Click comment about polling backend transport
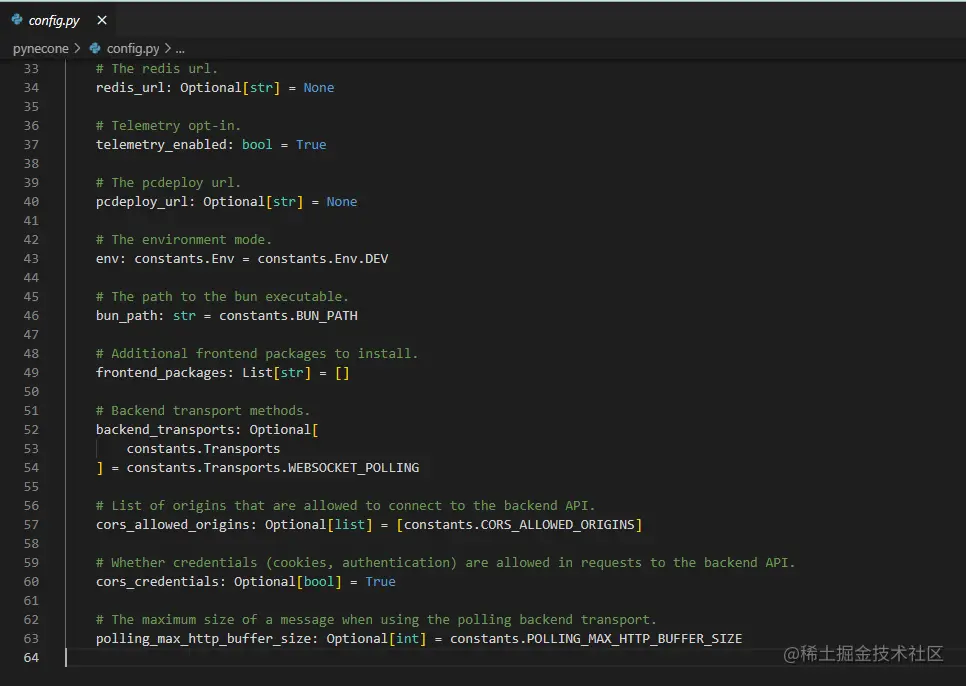The image size is (966, 686). pos(376,619)
